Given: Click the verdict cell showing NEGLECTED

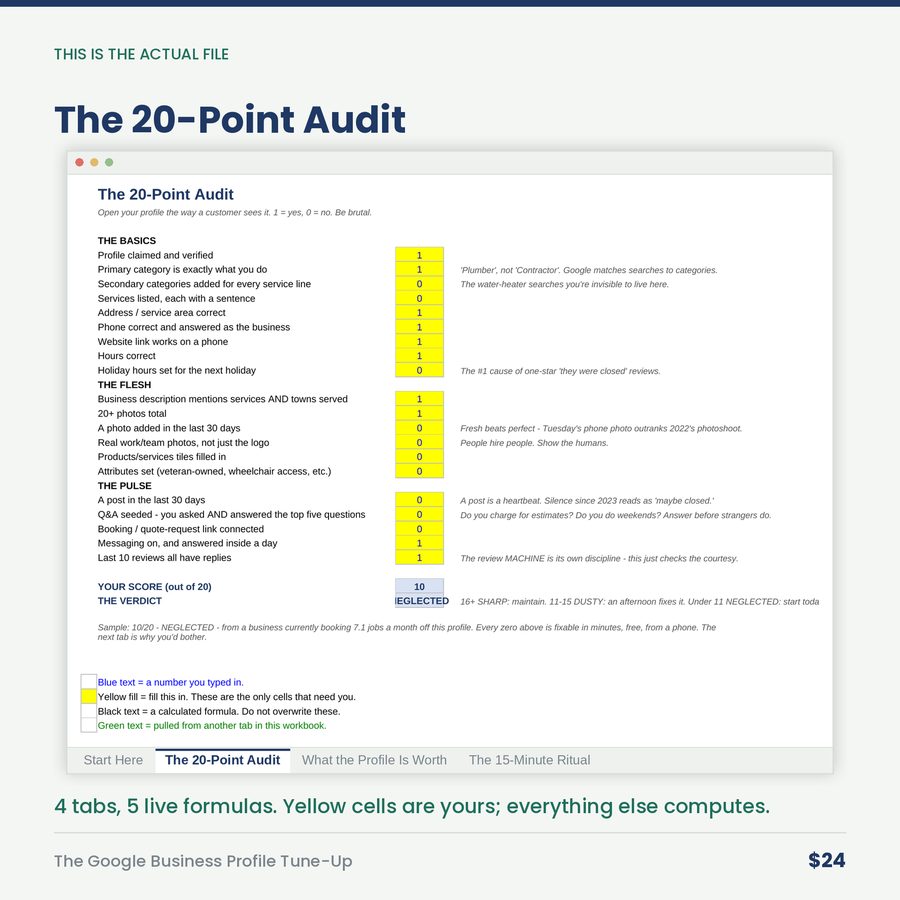Looking at the screenshot, I should (x=419, y=601).
